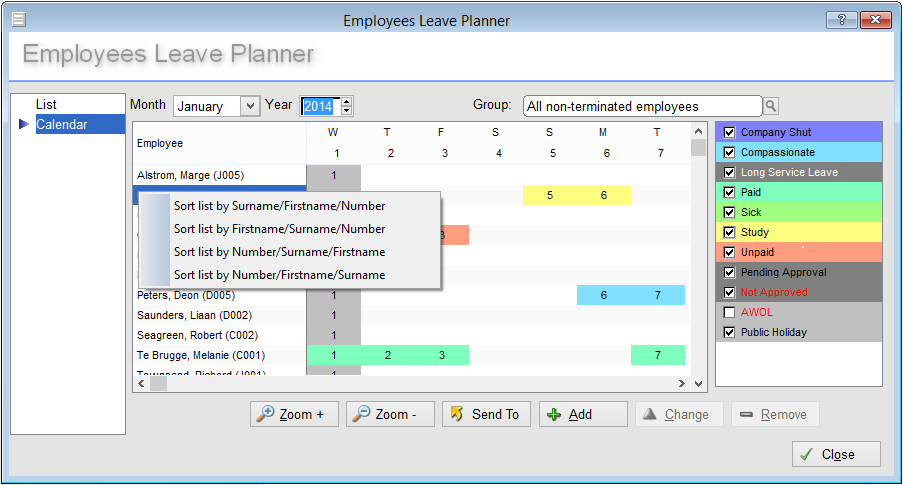Toggle the Sick leave checkbox
The height and width of the screenshot is (485, 903).
730,212
